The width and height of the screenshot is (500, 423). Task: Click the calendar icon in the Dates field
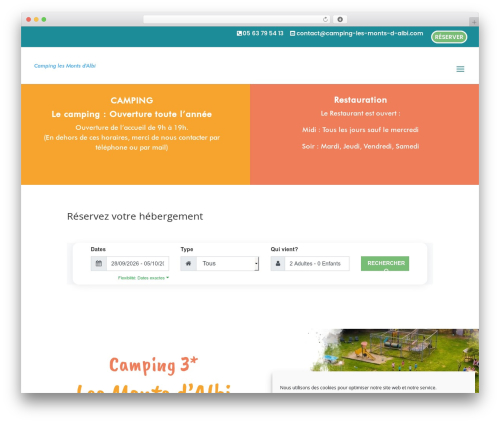[99, 263]
